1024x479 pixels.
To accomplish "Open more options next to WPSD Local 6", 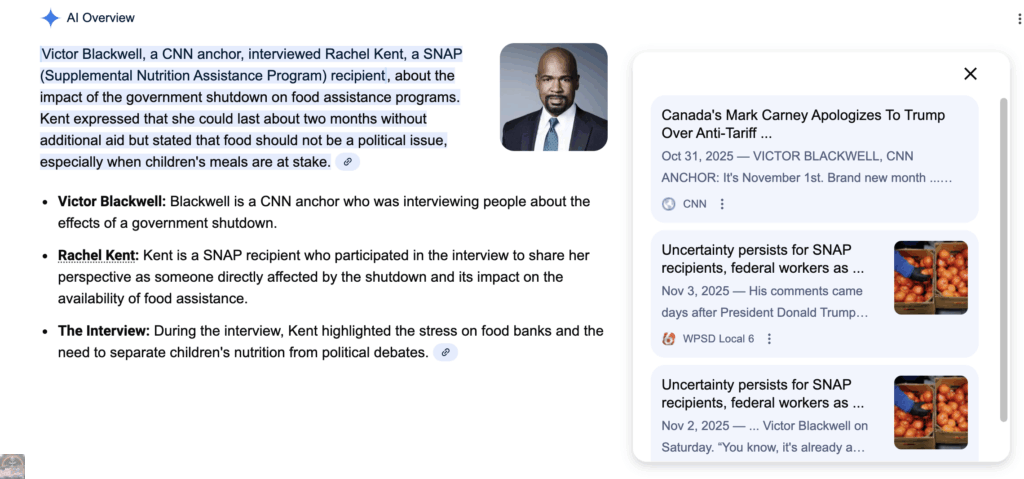I will (769, 339).
